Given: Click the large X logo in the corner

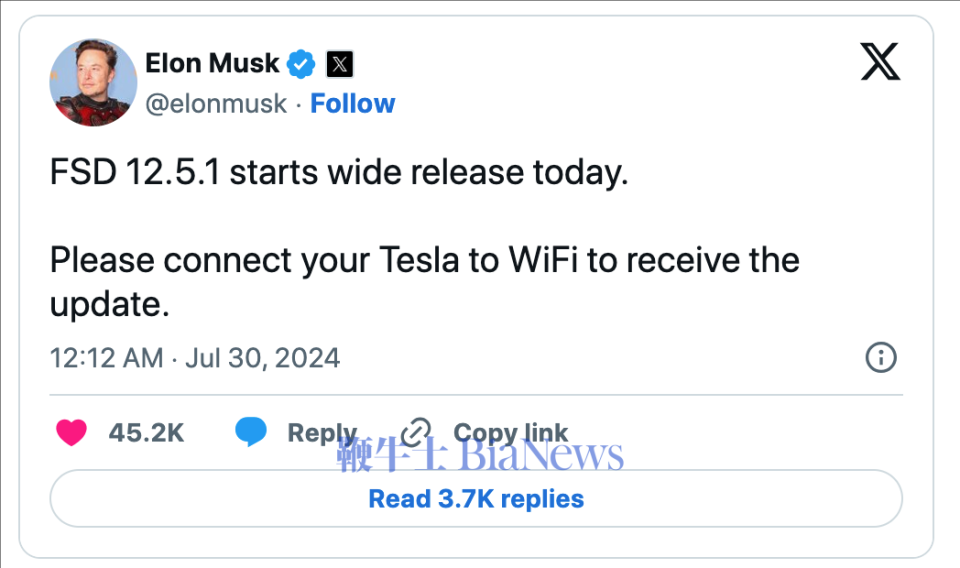Looking at the screenshot, I should click(x=880, y=62).
